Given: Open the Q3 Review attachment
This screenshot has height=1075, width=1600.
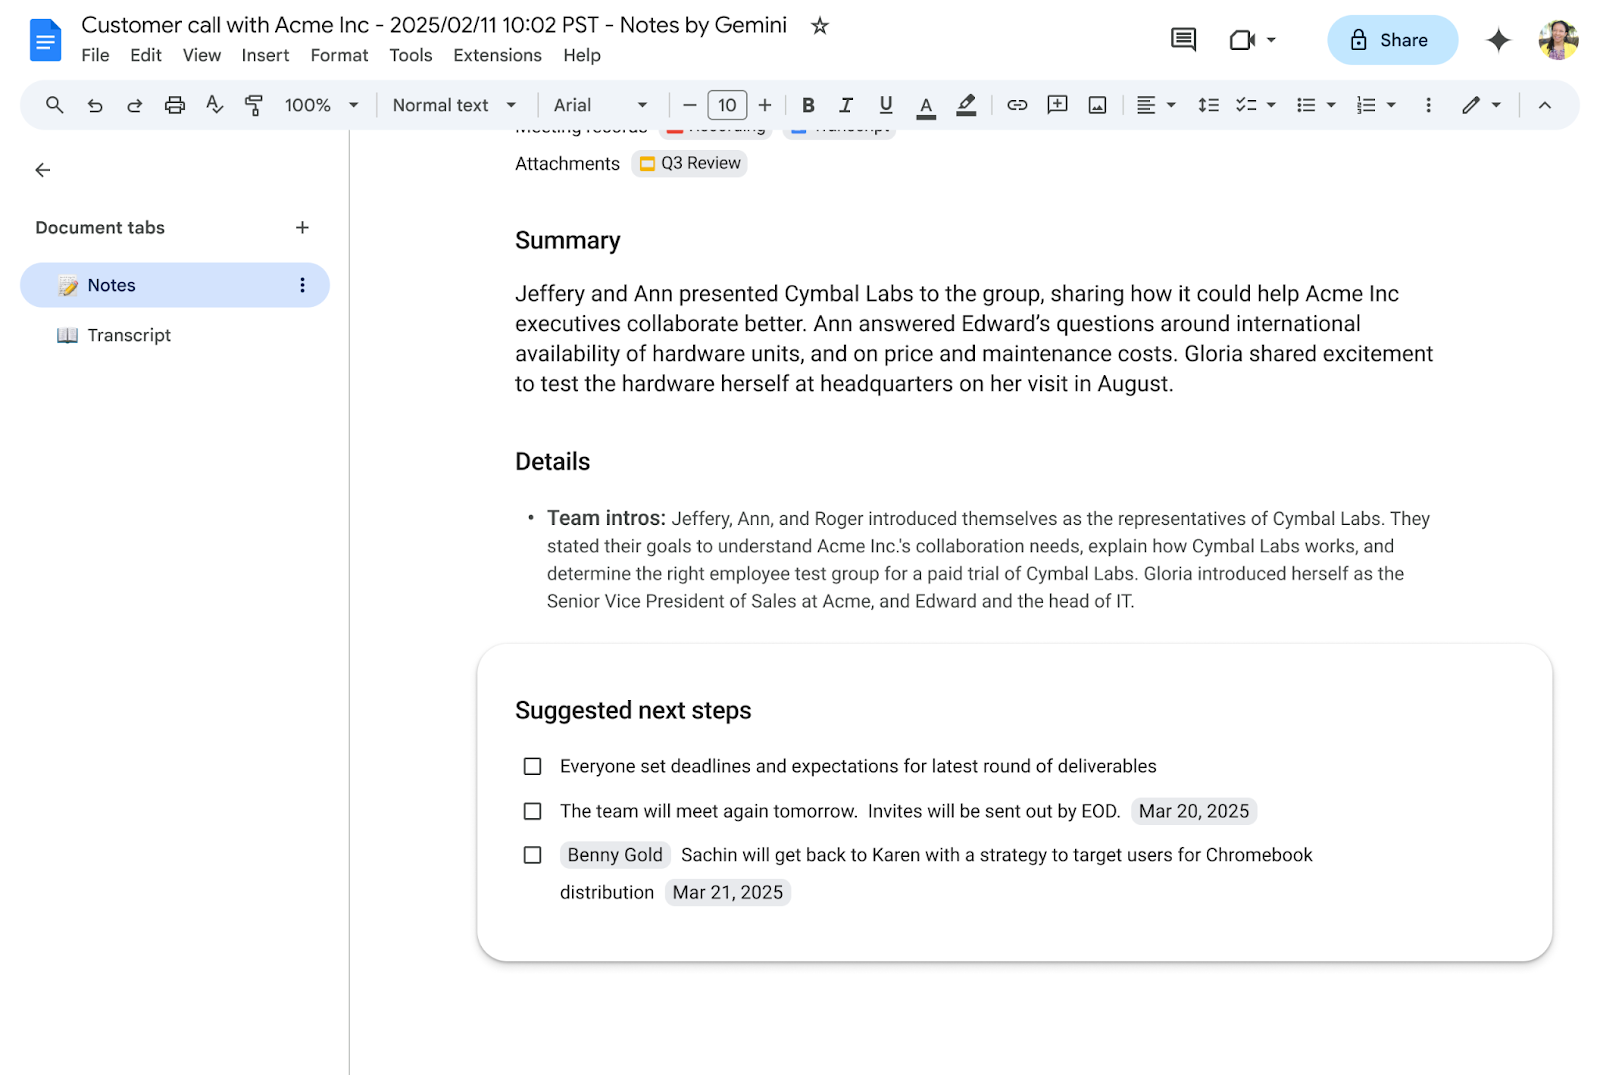Looking at the screenshot, I should coord(689,163).
